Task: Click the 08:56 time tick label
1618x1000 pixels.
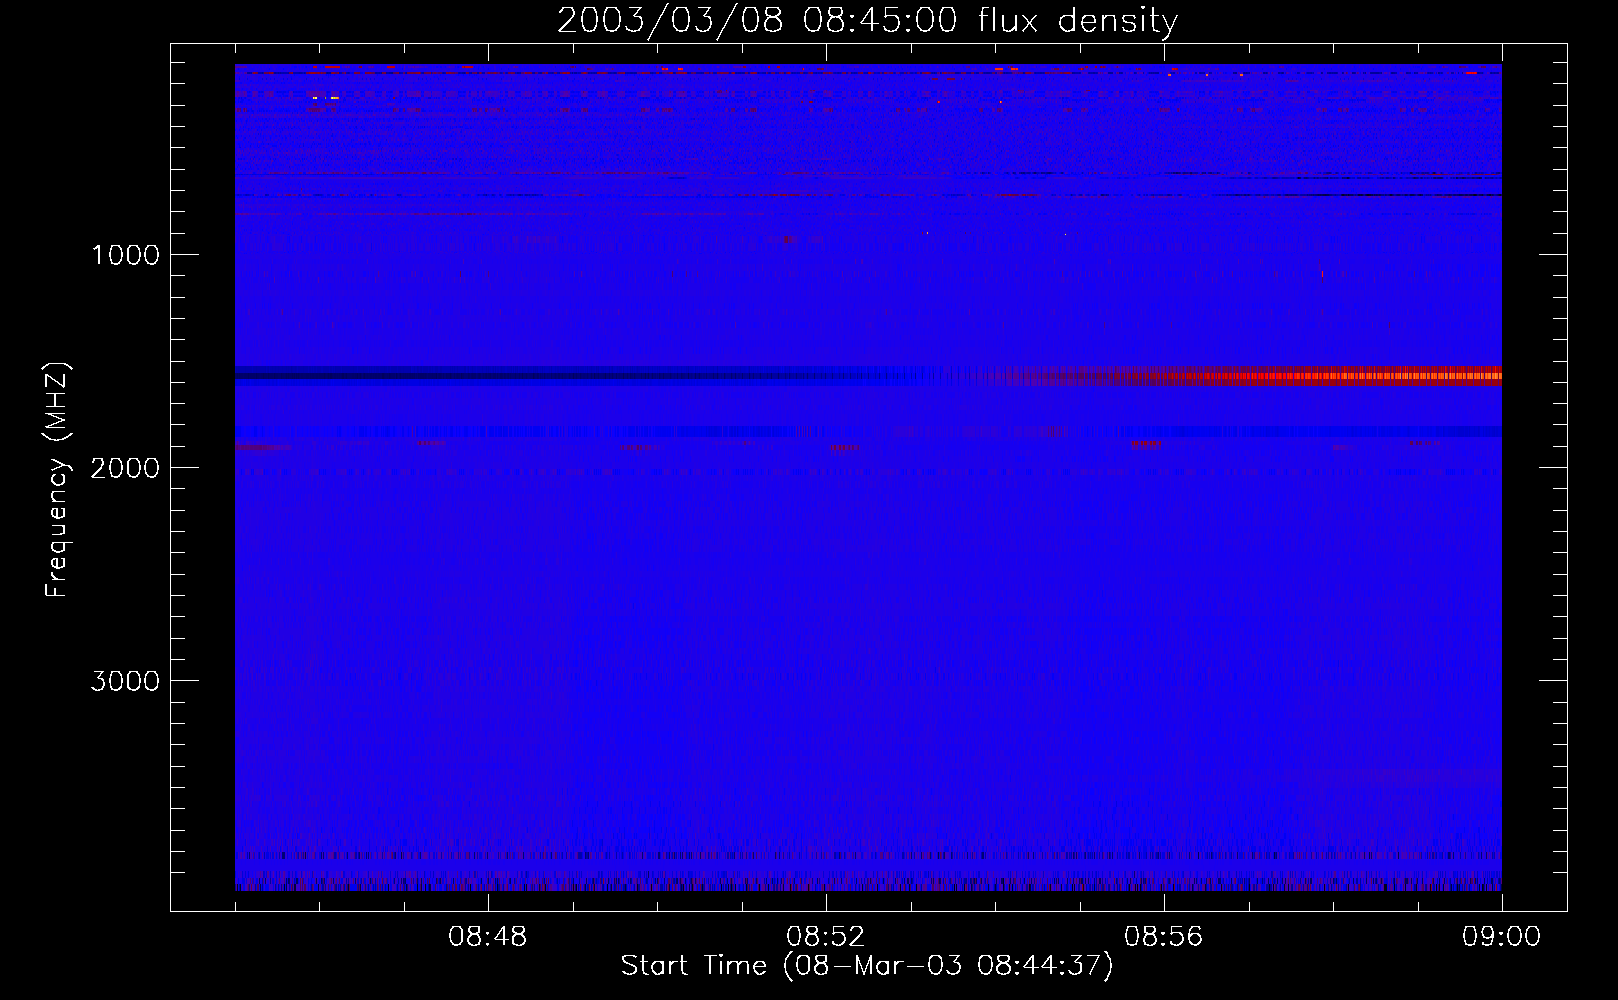Action: pos(1163,937)
